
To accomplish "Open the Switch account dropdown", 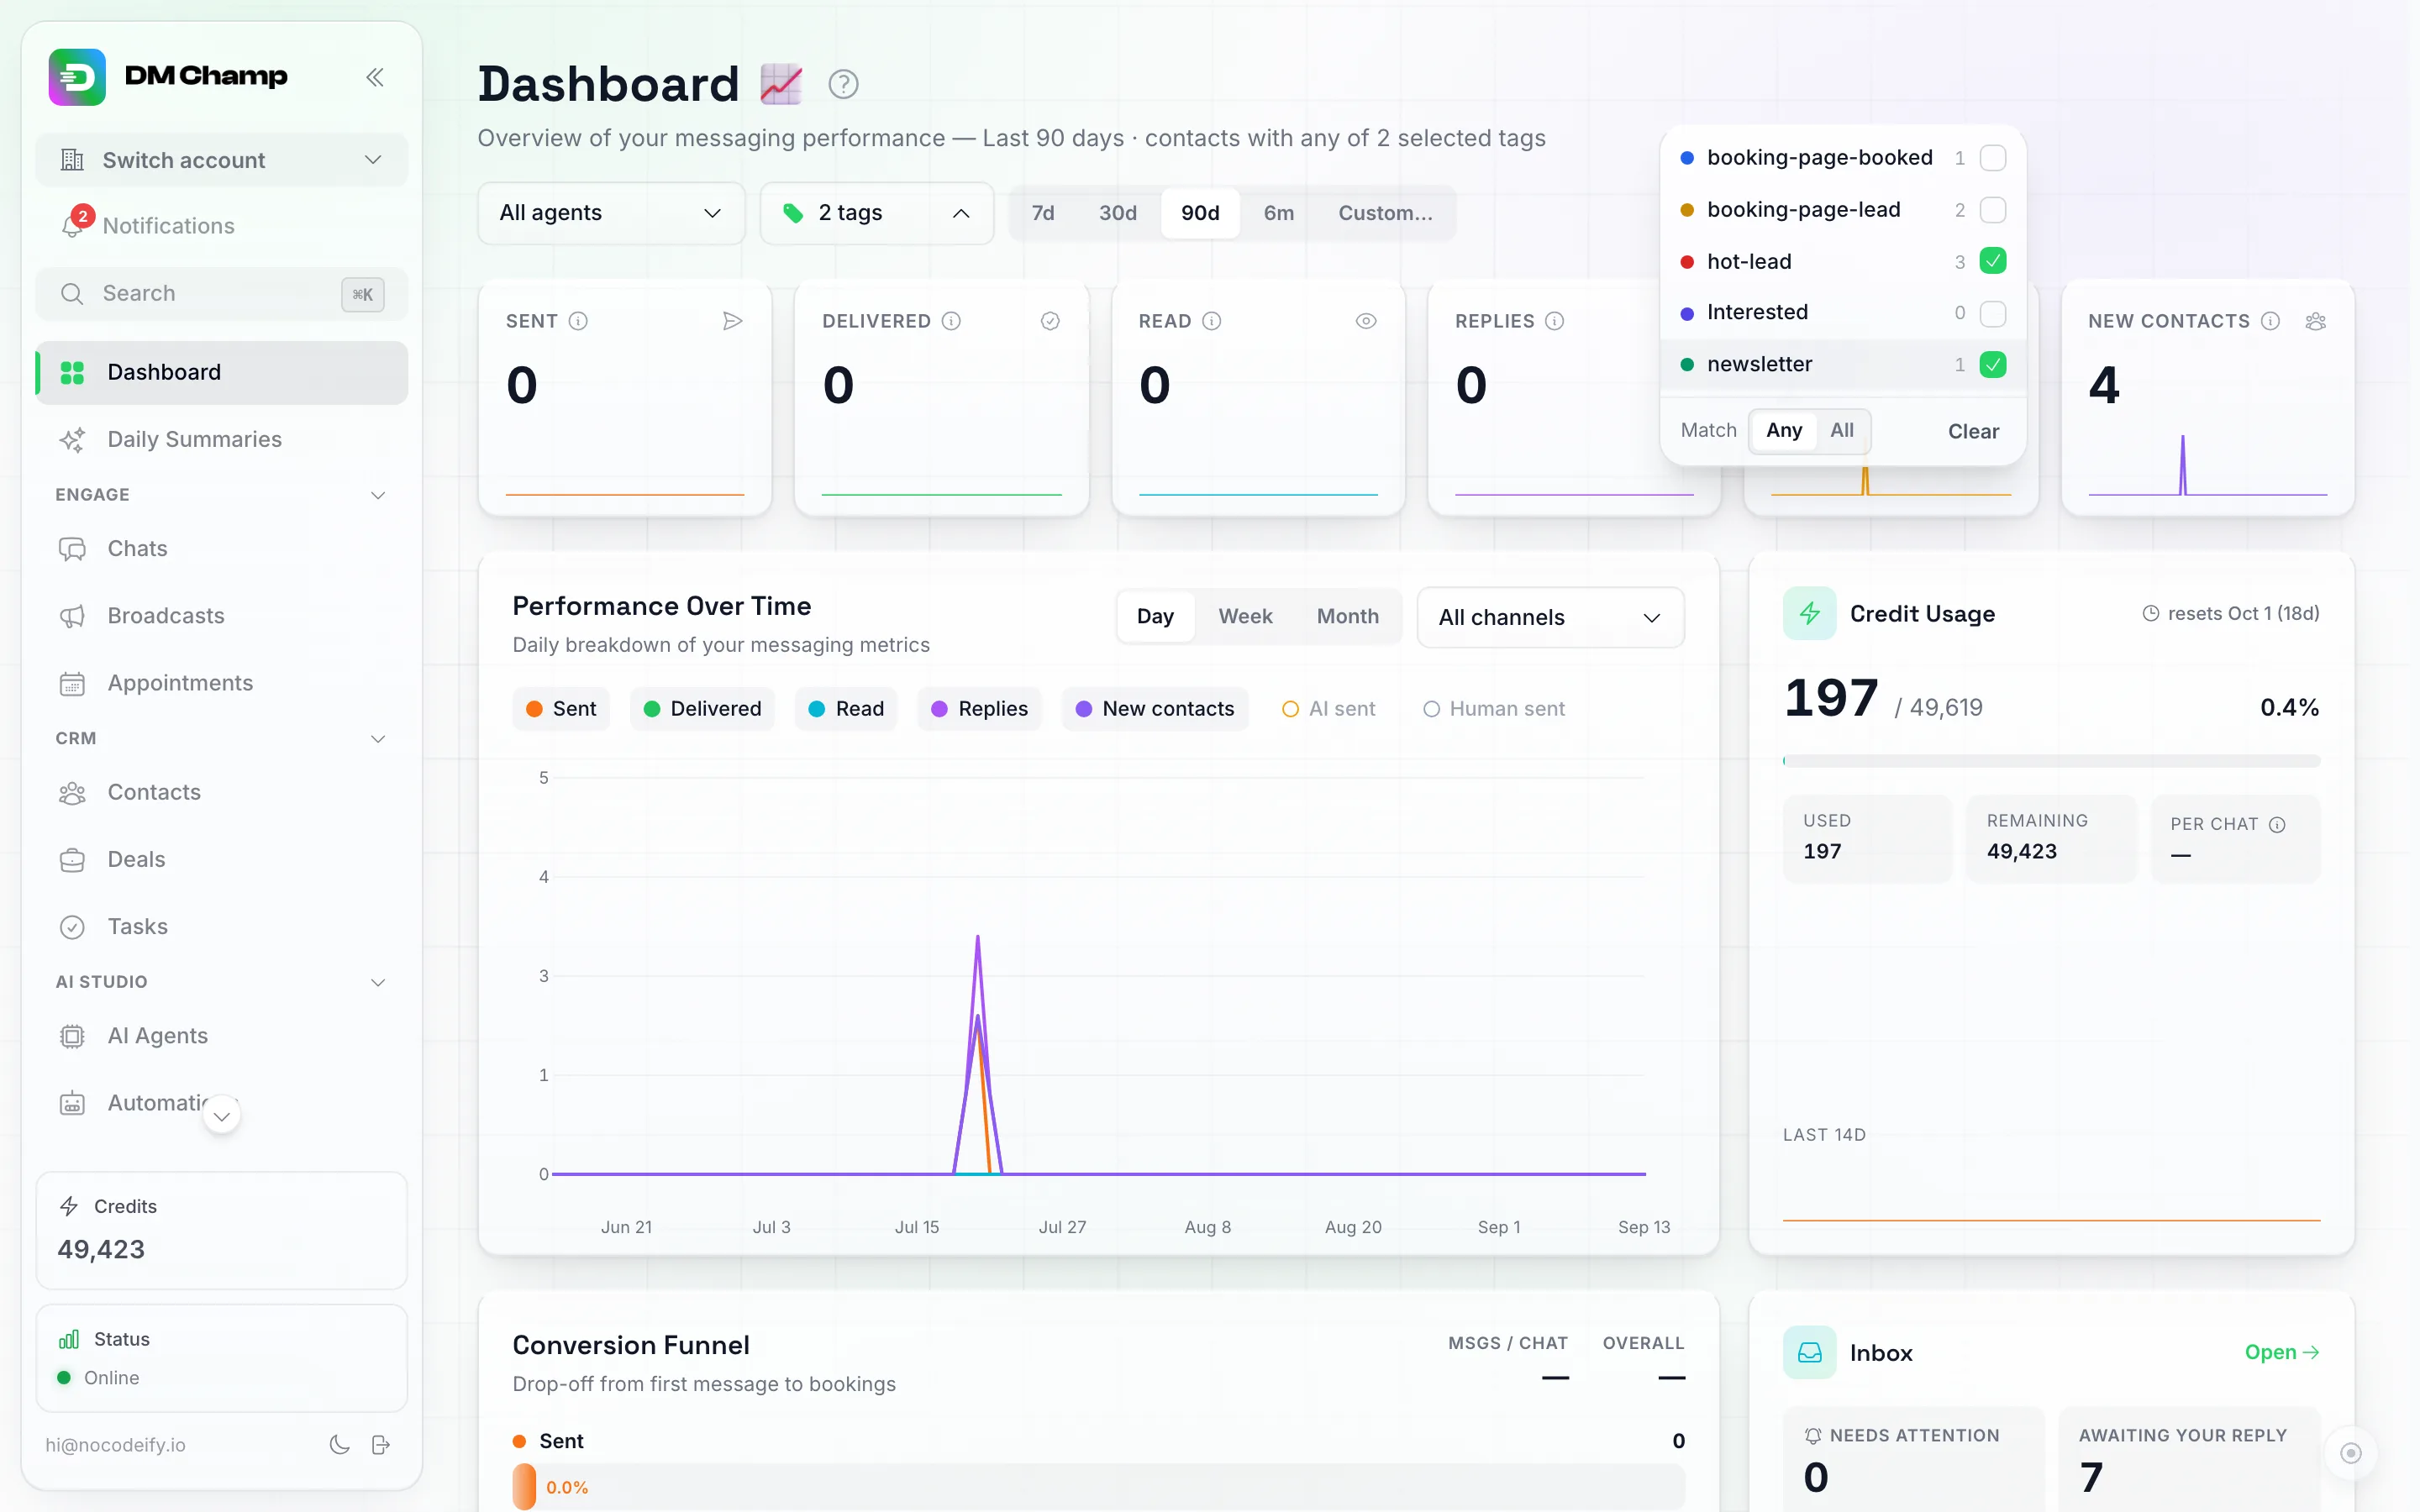I will pos(221,160).
